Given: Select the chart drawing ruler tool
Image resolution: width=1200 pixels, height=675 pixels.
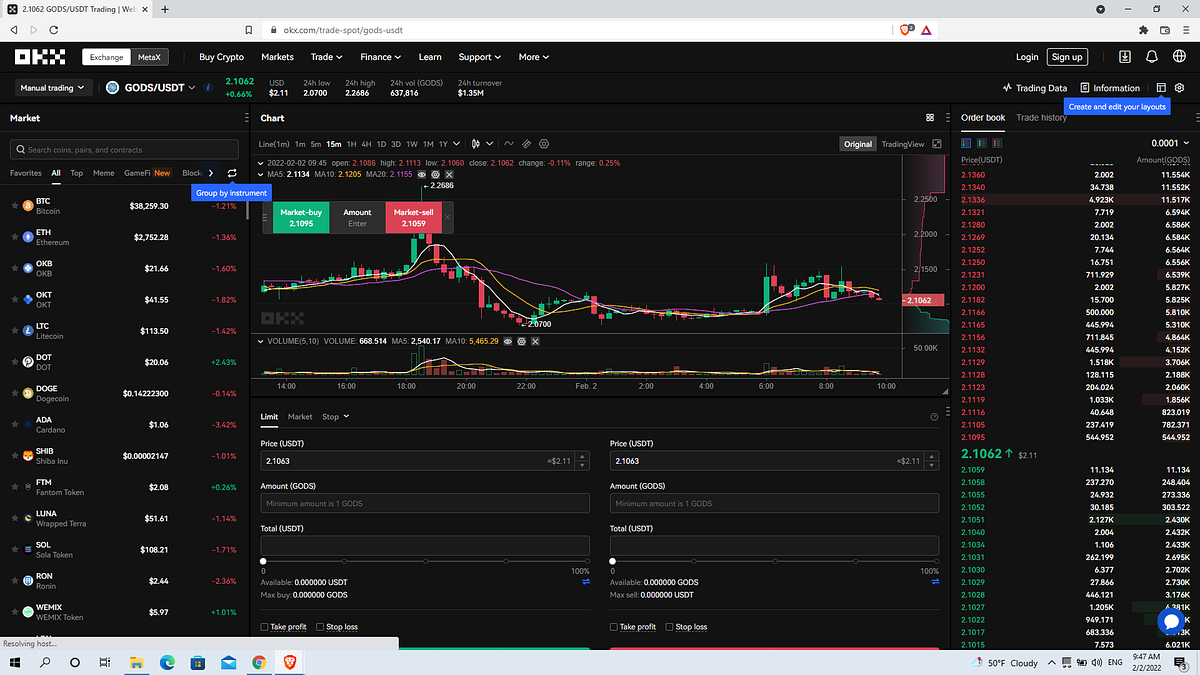Looking at the screenshot, I should pos(527,144).
